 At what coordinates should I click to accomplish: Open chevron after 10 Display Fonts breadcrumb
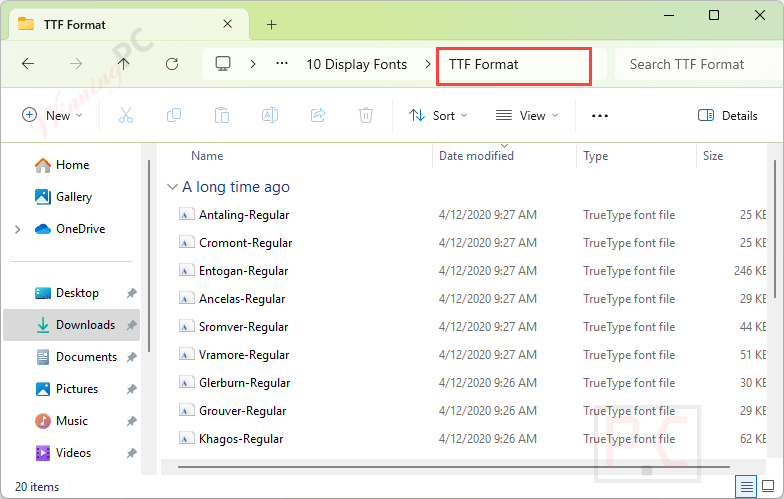tap(428, 64)
